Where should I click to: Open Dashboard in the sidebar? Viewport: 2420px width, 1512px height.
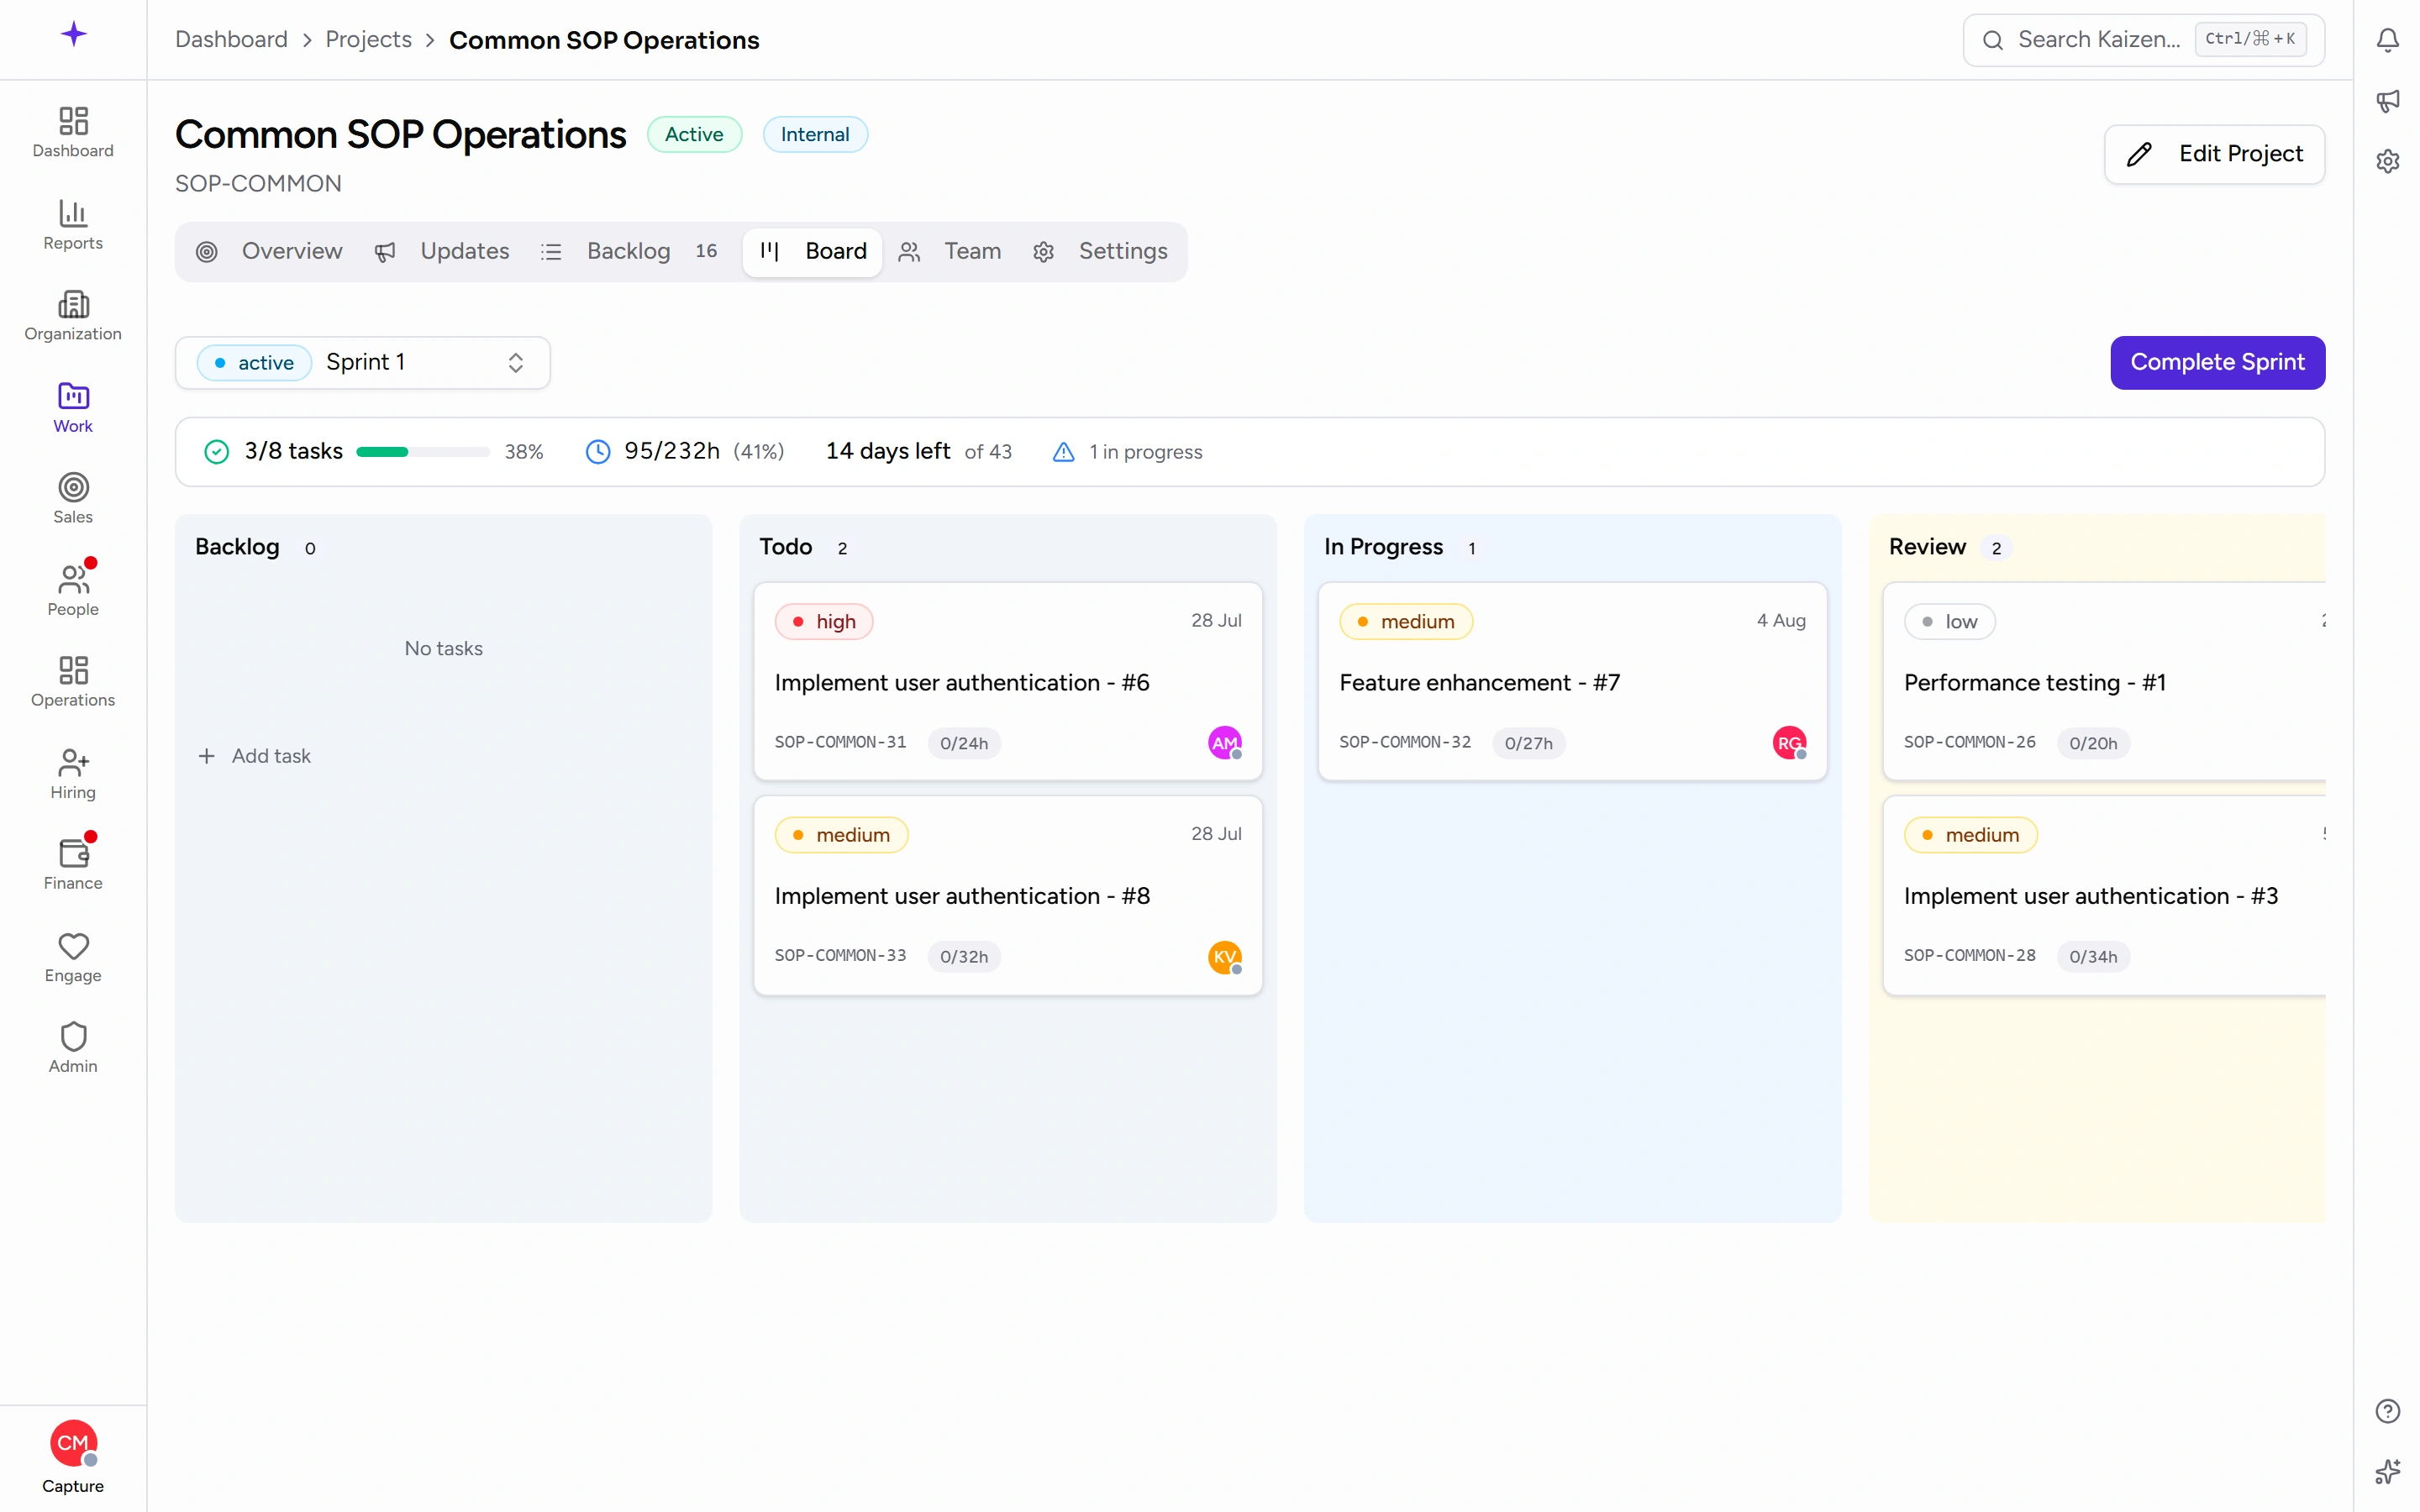tap(73, 133)
